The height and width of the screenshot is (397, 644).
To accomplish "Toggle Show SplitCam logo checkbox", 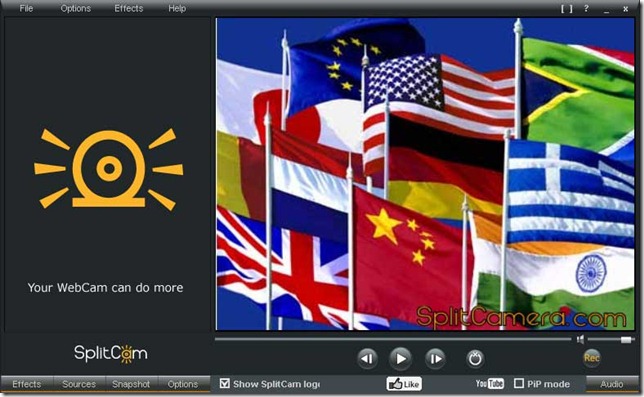I will coord(224,383).
